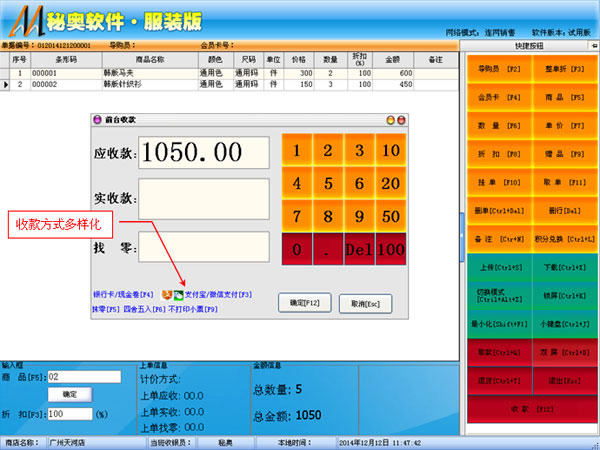600x450 pixels.
Task: Click the WeChat payment icon
Action: (x=178, y=296)
